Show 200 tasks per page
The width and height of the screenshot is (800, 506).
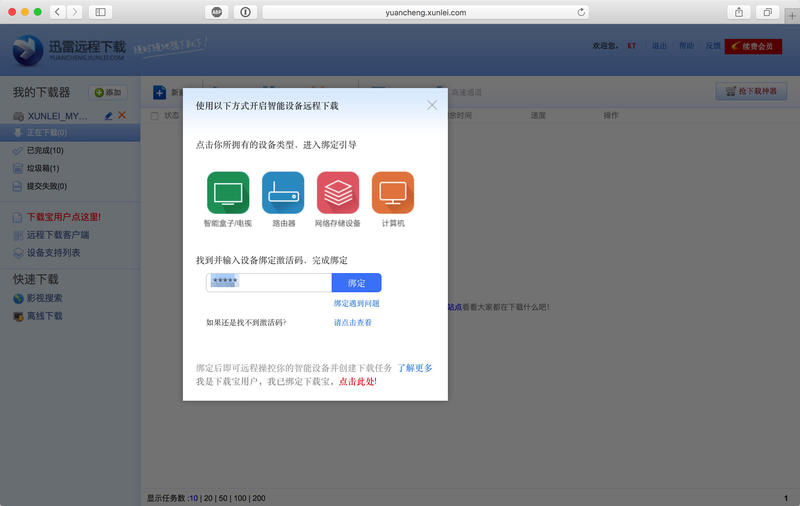point(259,498)
